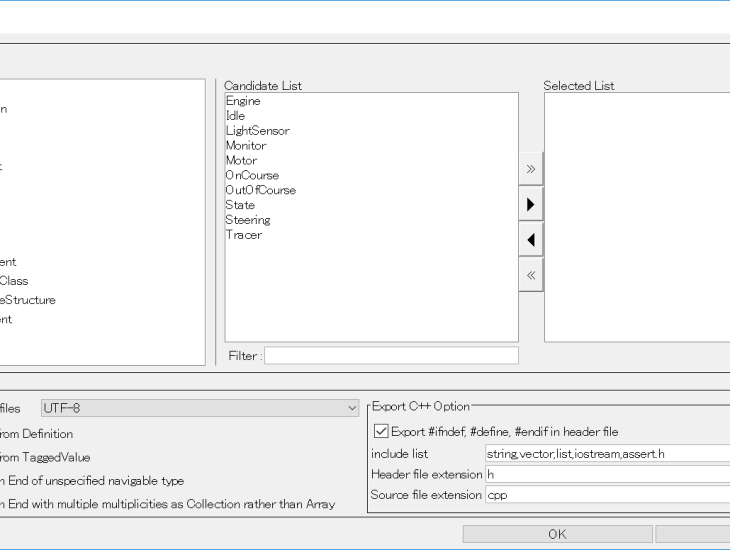
Task: Click the add-all double right arrow button
Action: pyautogui.click(x=530, y=169)
